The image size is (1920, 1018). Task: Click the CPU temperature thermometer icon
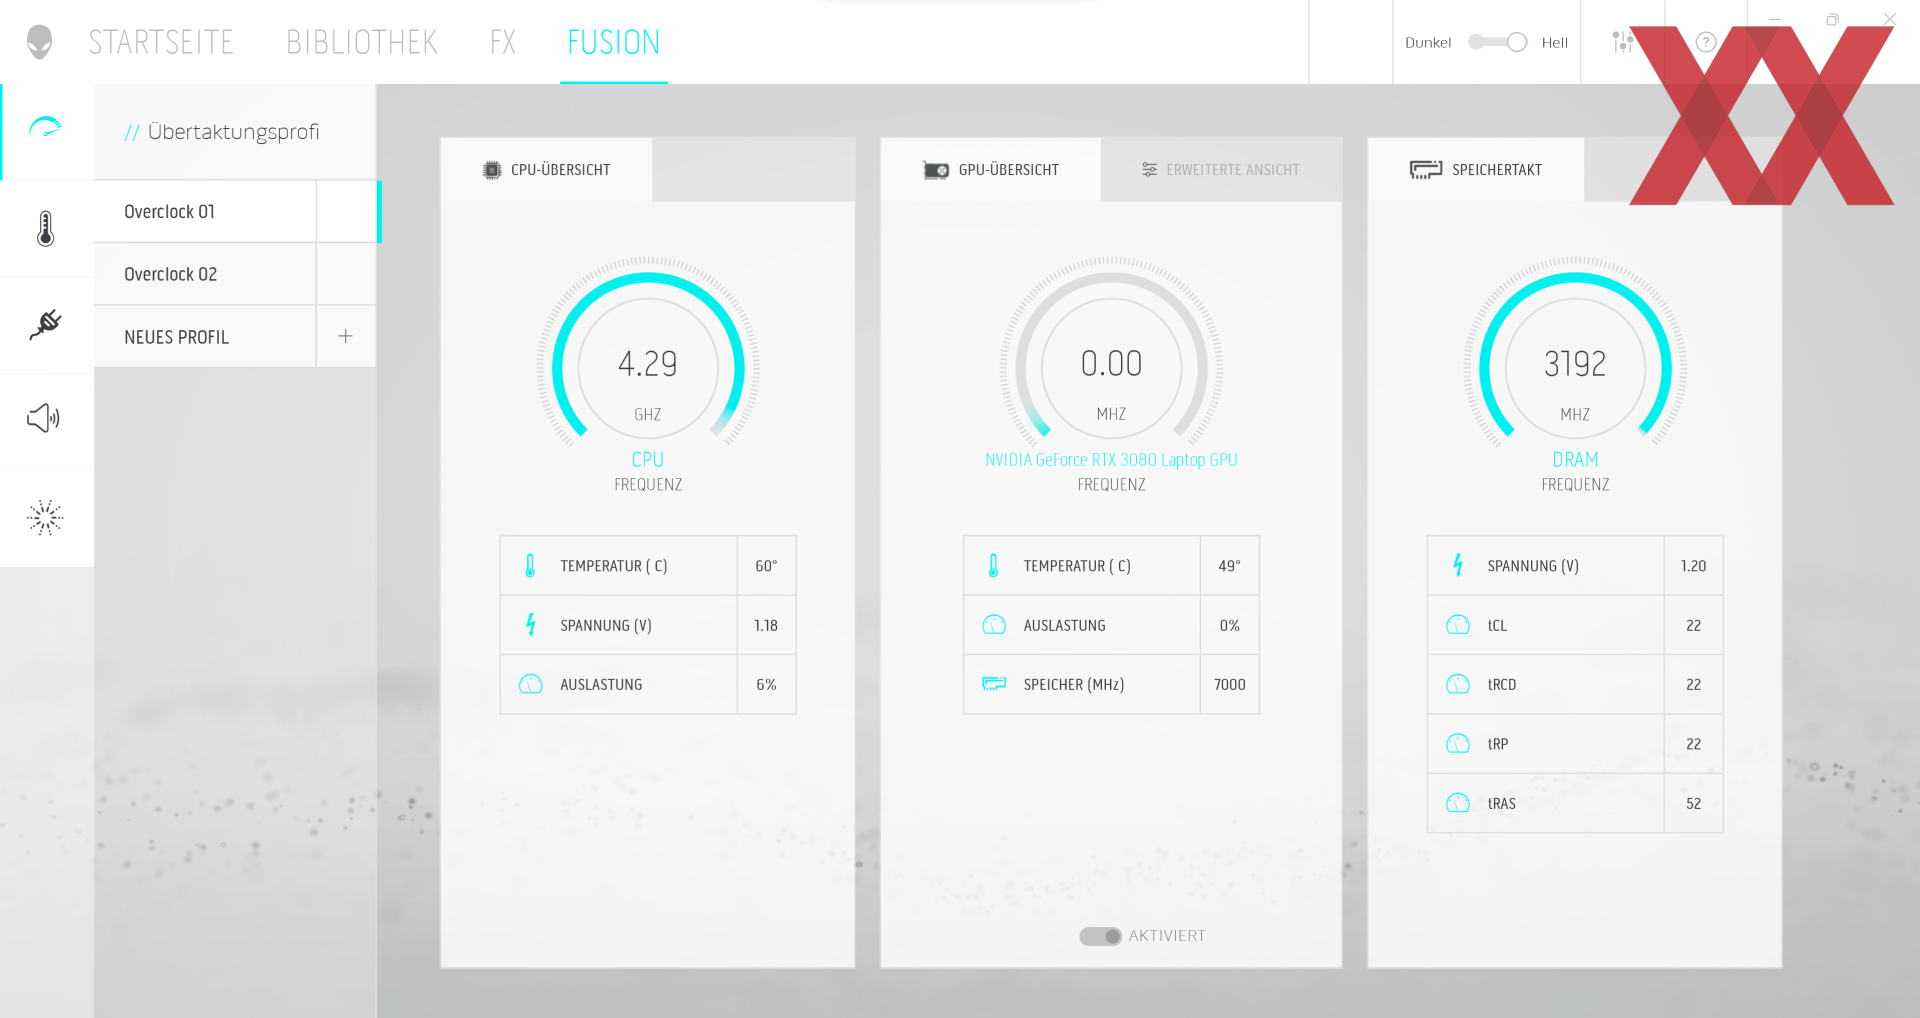tap(530, 566)
